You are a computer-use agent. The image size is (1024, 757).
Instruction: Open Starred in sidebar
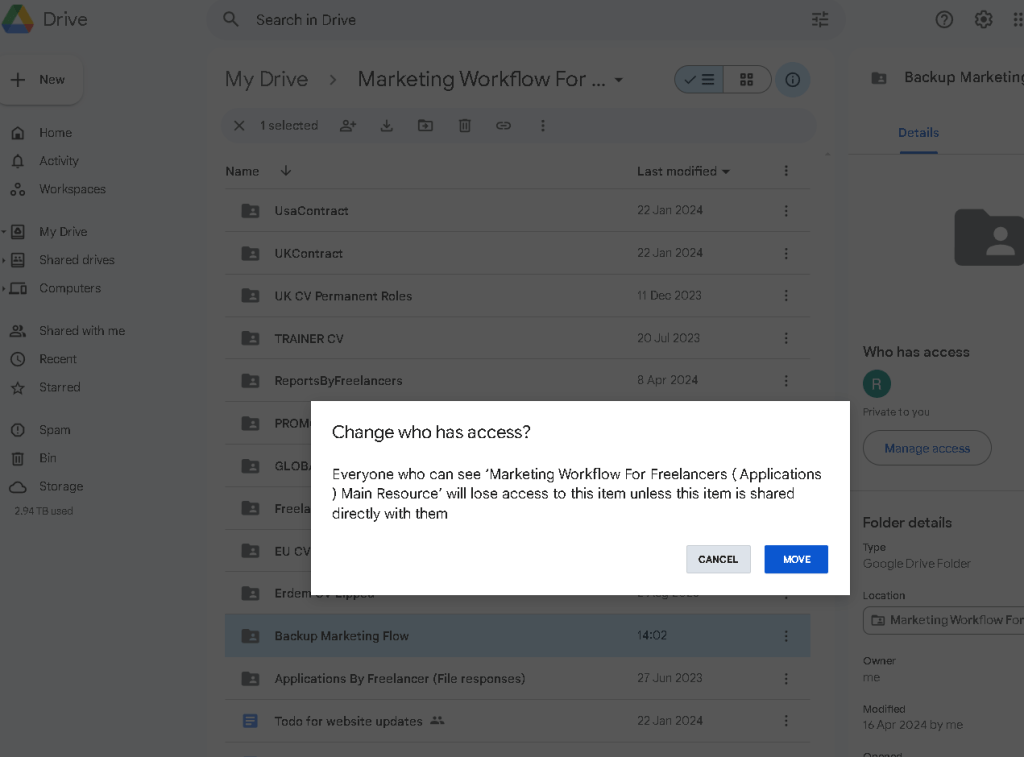(x=59, y=387)
